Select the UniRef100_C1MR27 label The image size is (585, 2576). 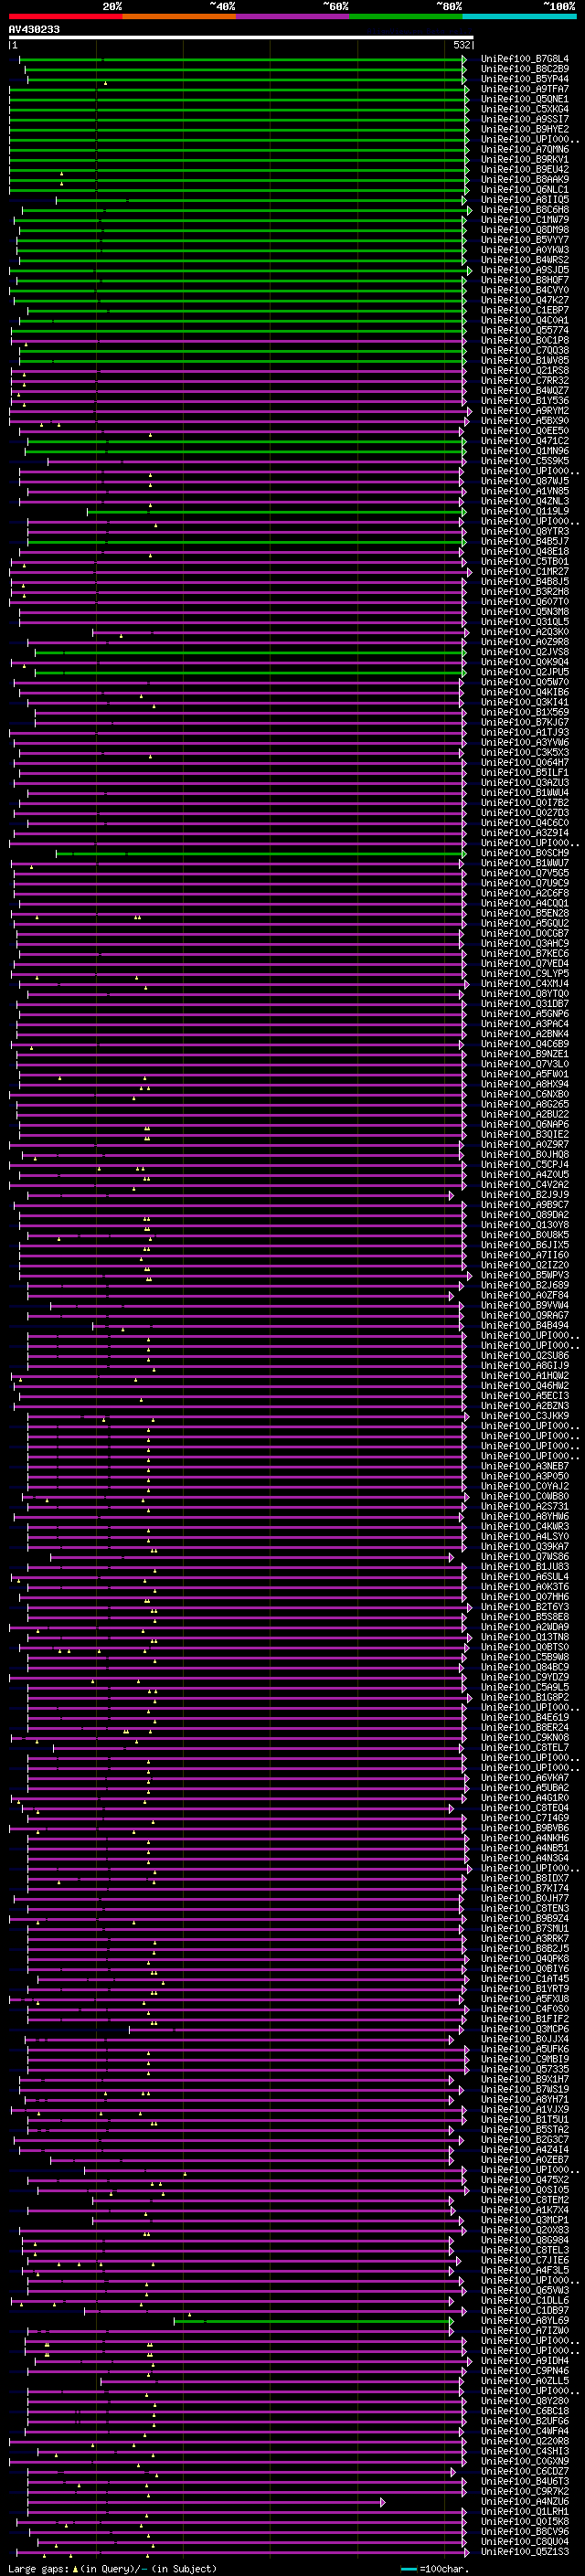pos(525,571)
